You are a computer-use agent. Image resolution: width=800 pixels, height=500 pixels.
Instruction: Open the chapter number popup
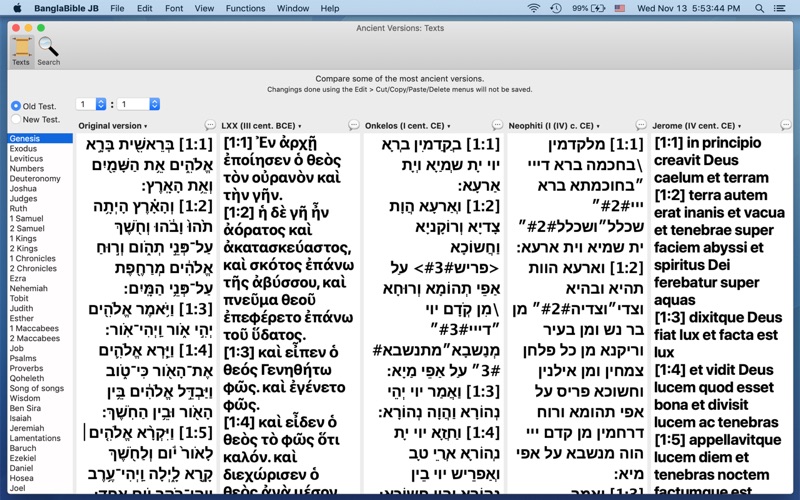pos(91,104)
